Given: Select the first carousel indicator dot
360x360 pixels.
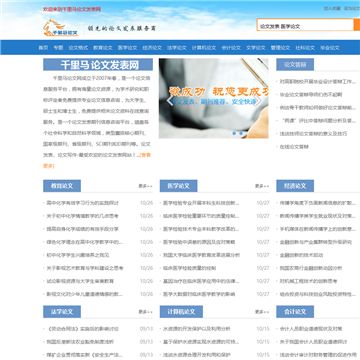Looking at the screenshot, I should pos(234,133).
